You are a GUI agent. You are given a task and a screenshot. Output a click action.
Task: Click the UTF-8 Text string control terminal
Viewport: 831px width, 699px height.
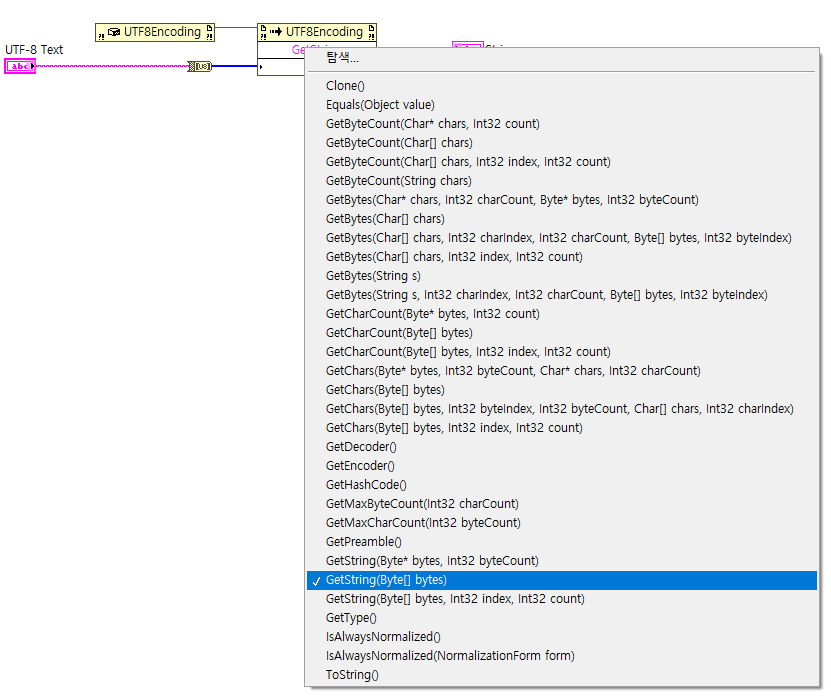point(20,66)
